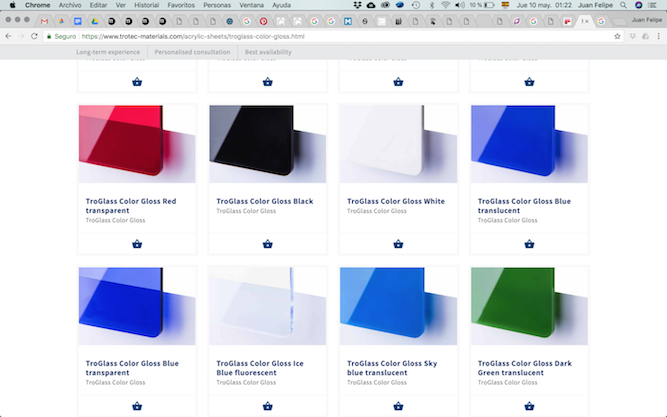
Task: Select the Personalised consultation tab
Action: pyautogui.click(x=192, y=52)
